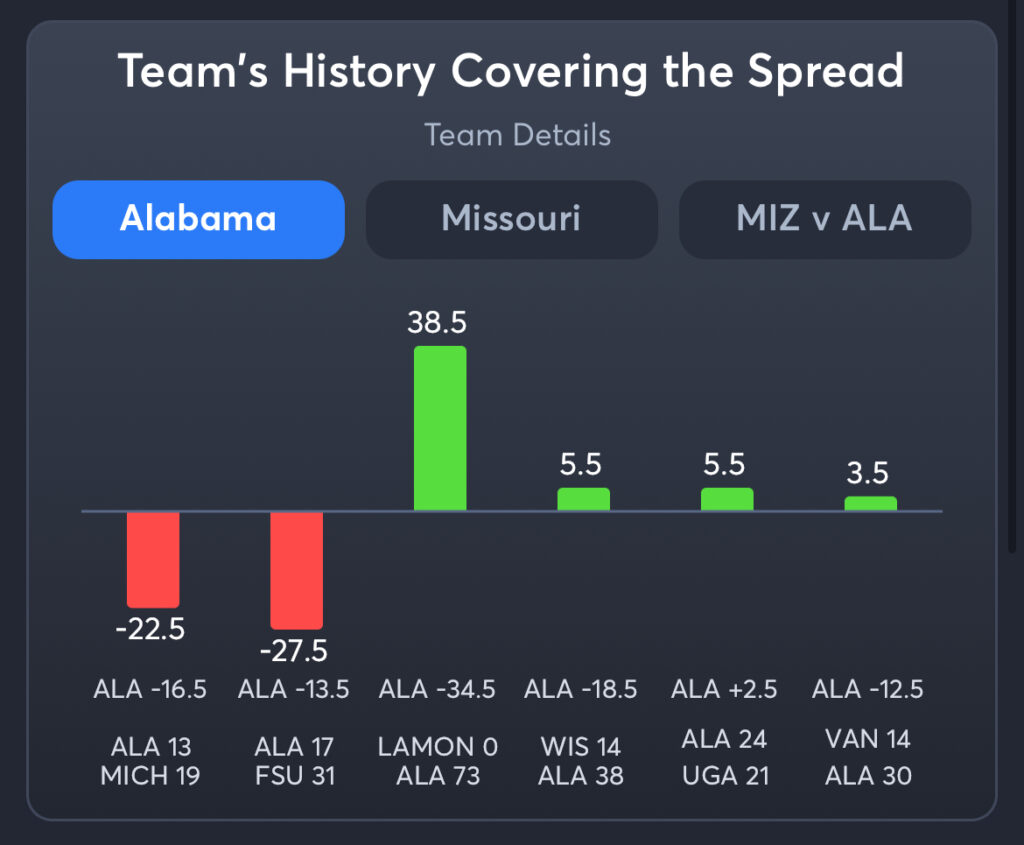Click the red -22.5 bar
The image size is (1024, 845).
(x=153, y=559)
